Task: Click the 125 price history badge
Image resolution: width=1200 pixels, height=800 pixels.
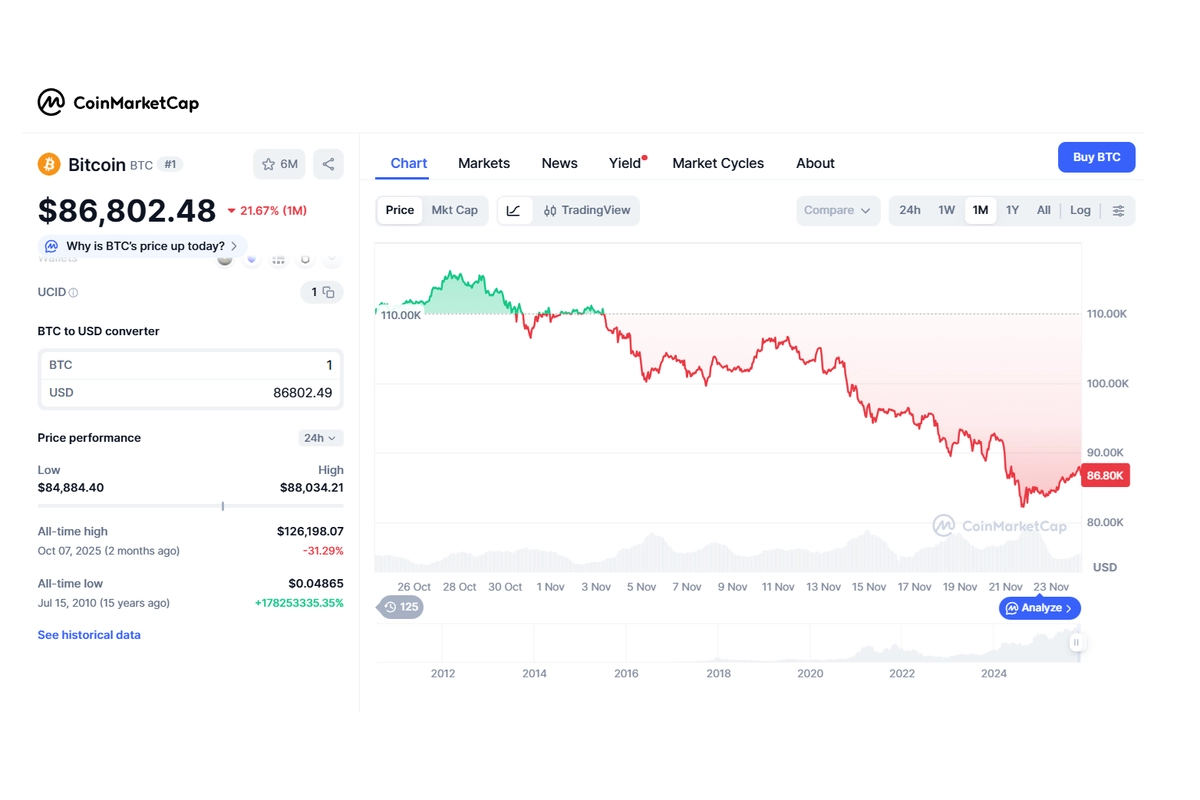Action: pos(400,607)
